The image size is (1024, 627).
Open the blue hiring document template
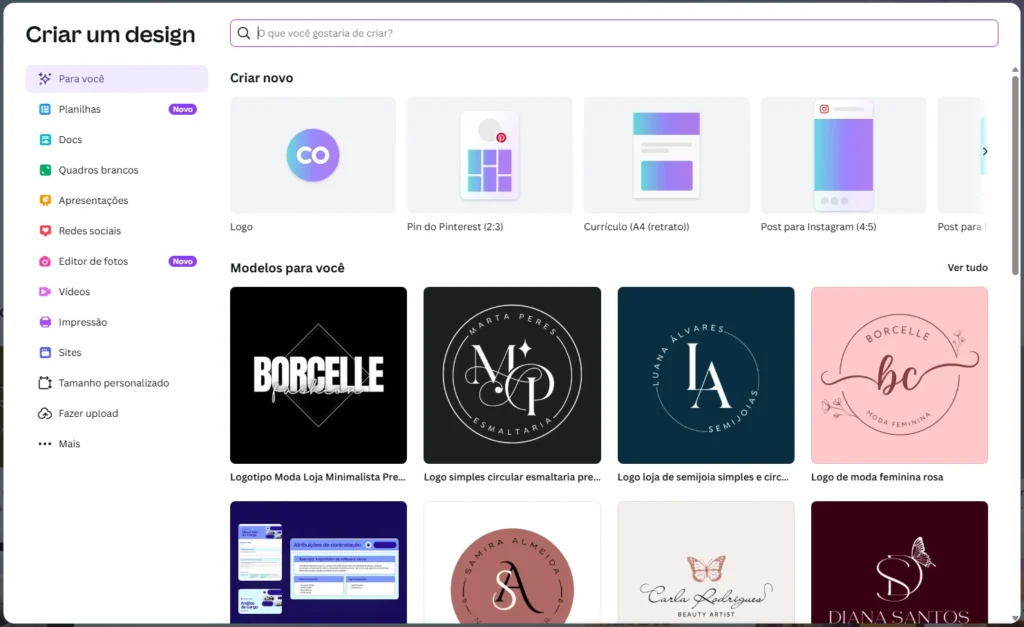319,562
